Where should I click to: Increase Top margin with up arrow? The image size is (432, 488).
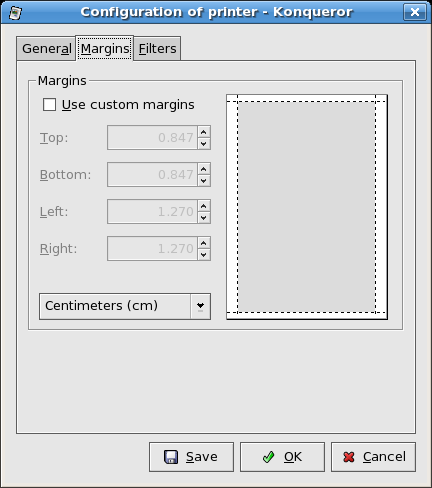204,132
